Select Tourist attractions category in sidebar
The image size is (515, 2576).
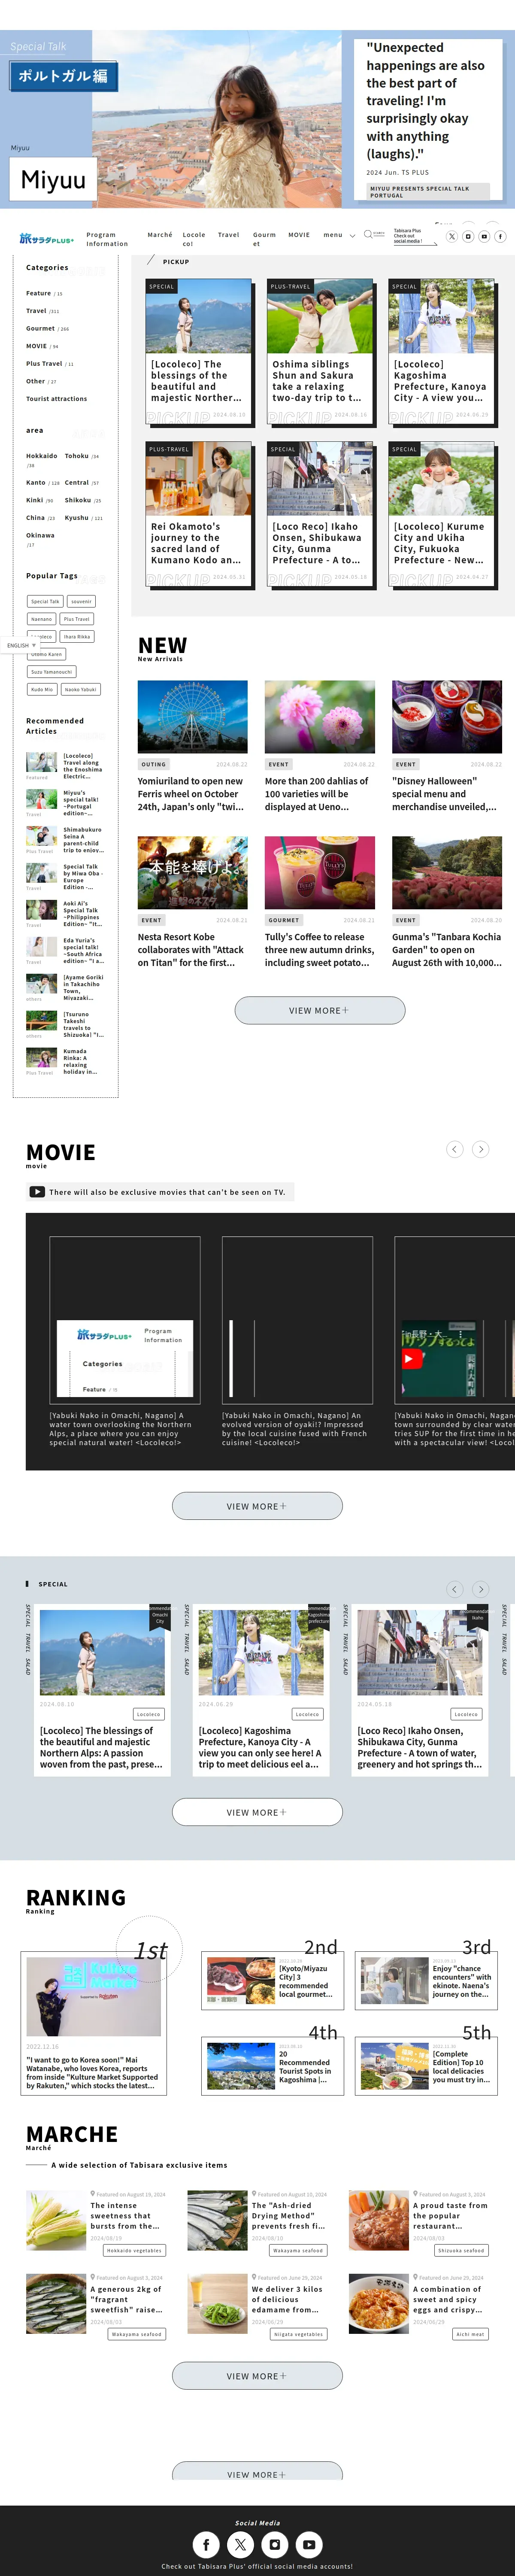coord(56,399)
